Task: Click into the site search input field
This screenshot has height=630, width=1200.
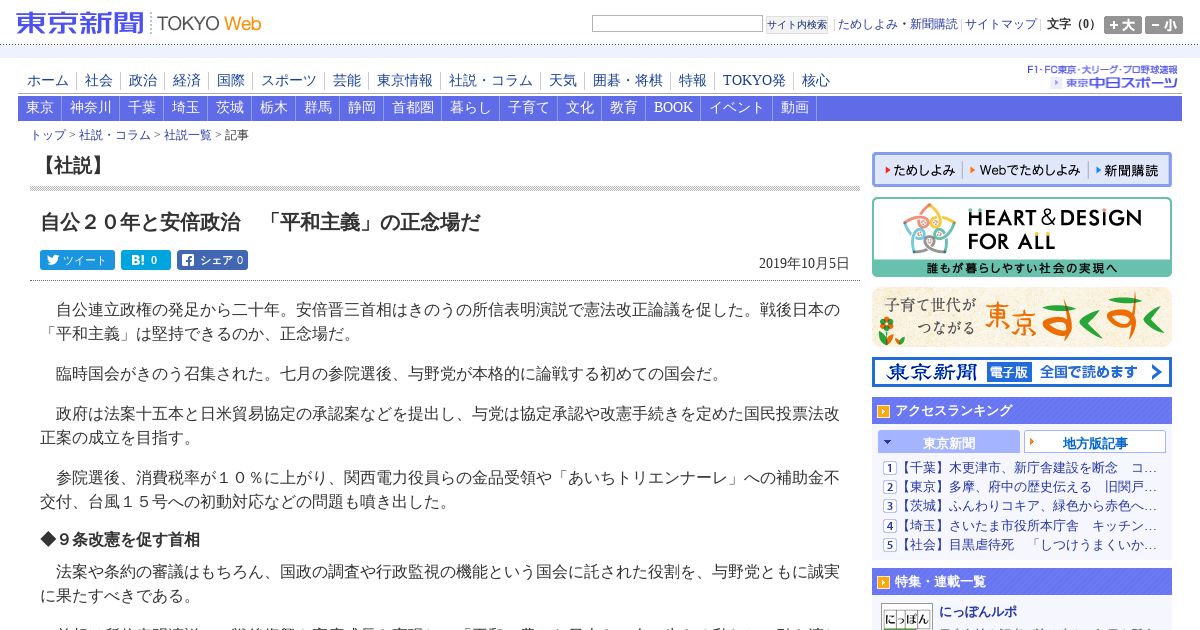Action: click(677, 24)
